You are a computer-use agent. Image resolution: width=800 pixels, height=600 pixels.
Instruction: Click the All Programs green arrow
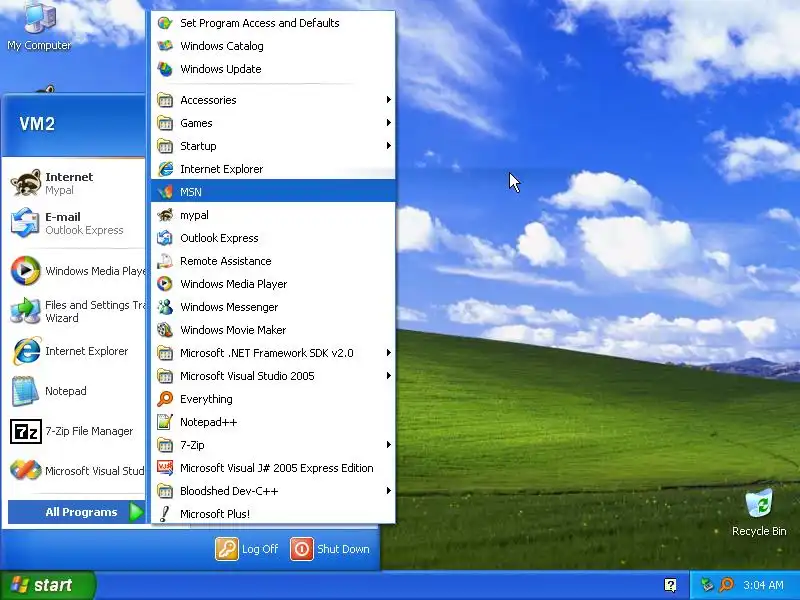pos(136,512)
